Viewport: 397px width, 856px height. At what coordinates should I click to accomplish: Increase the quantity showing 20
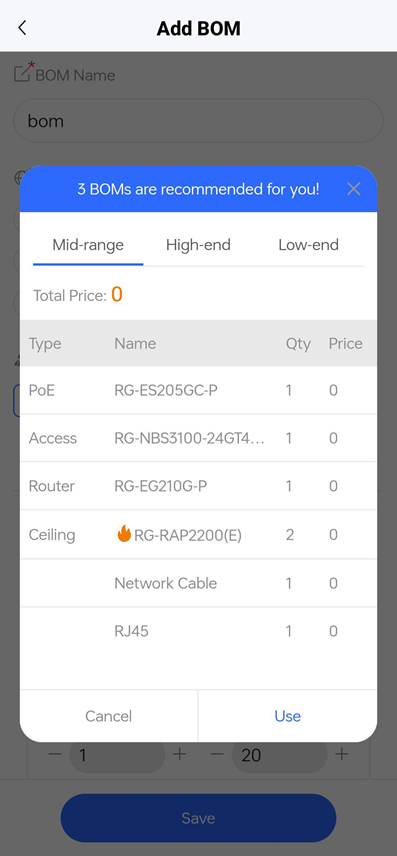[341, 755]
